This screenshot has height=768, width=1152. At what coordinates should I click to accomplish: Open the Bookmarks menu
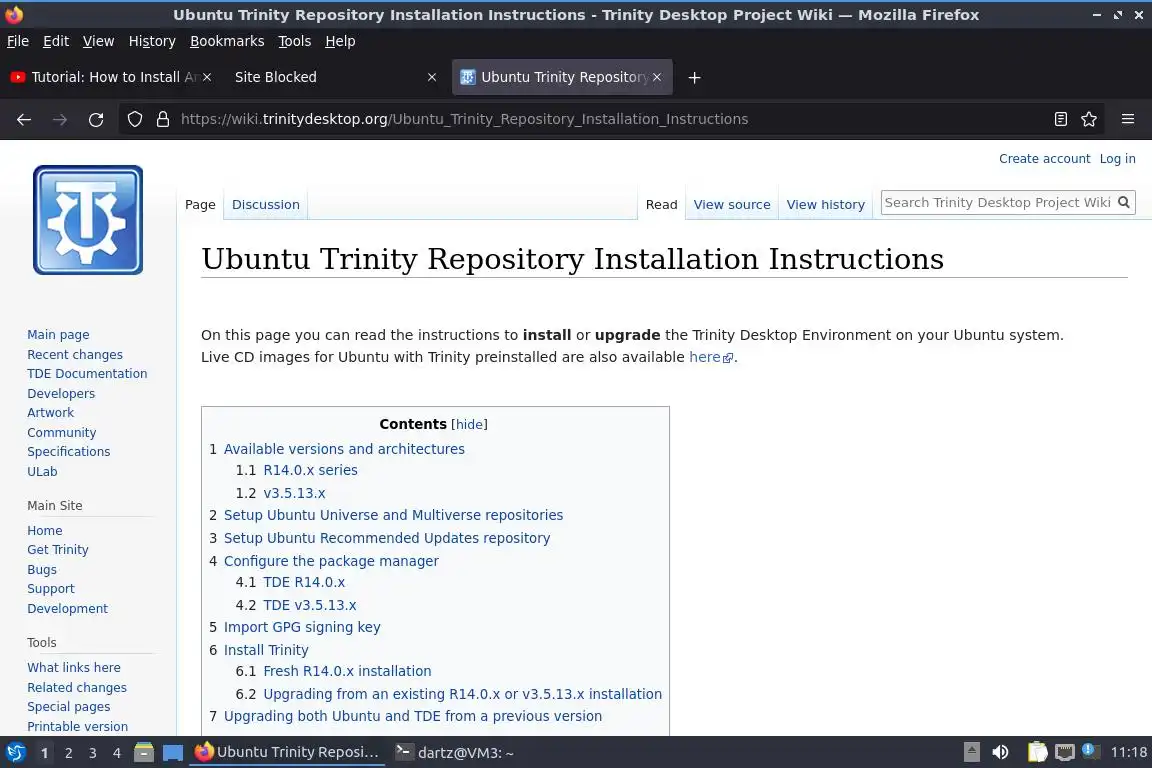(x=227, y=41)
